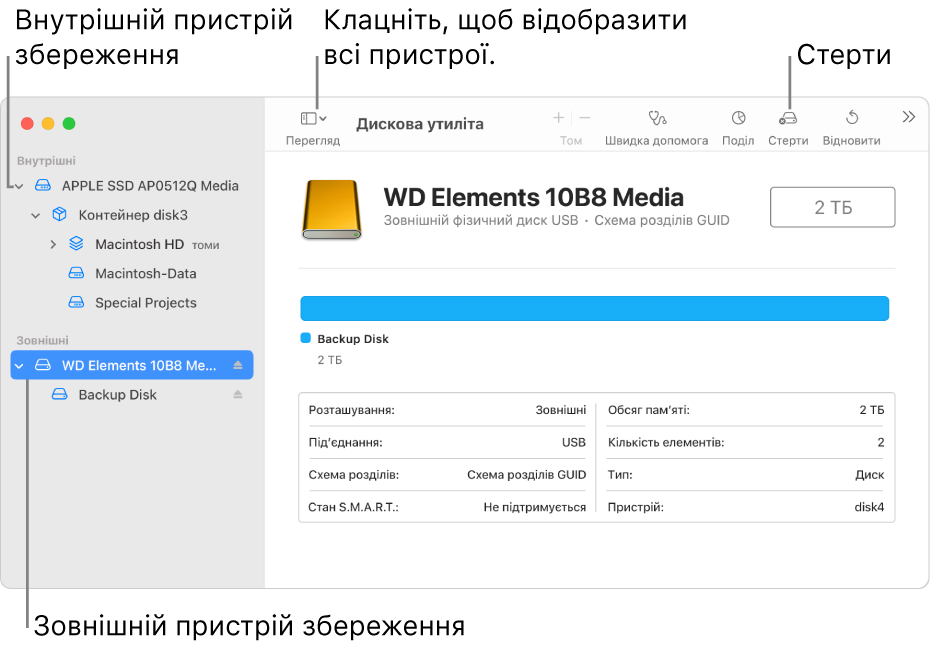Click the large orange external drive image

tap(331, 210)
